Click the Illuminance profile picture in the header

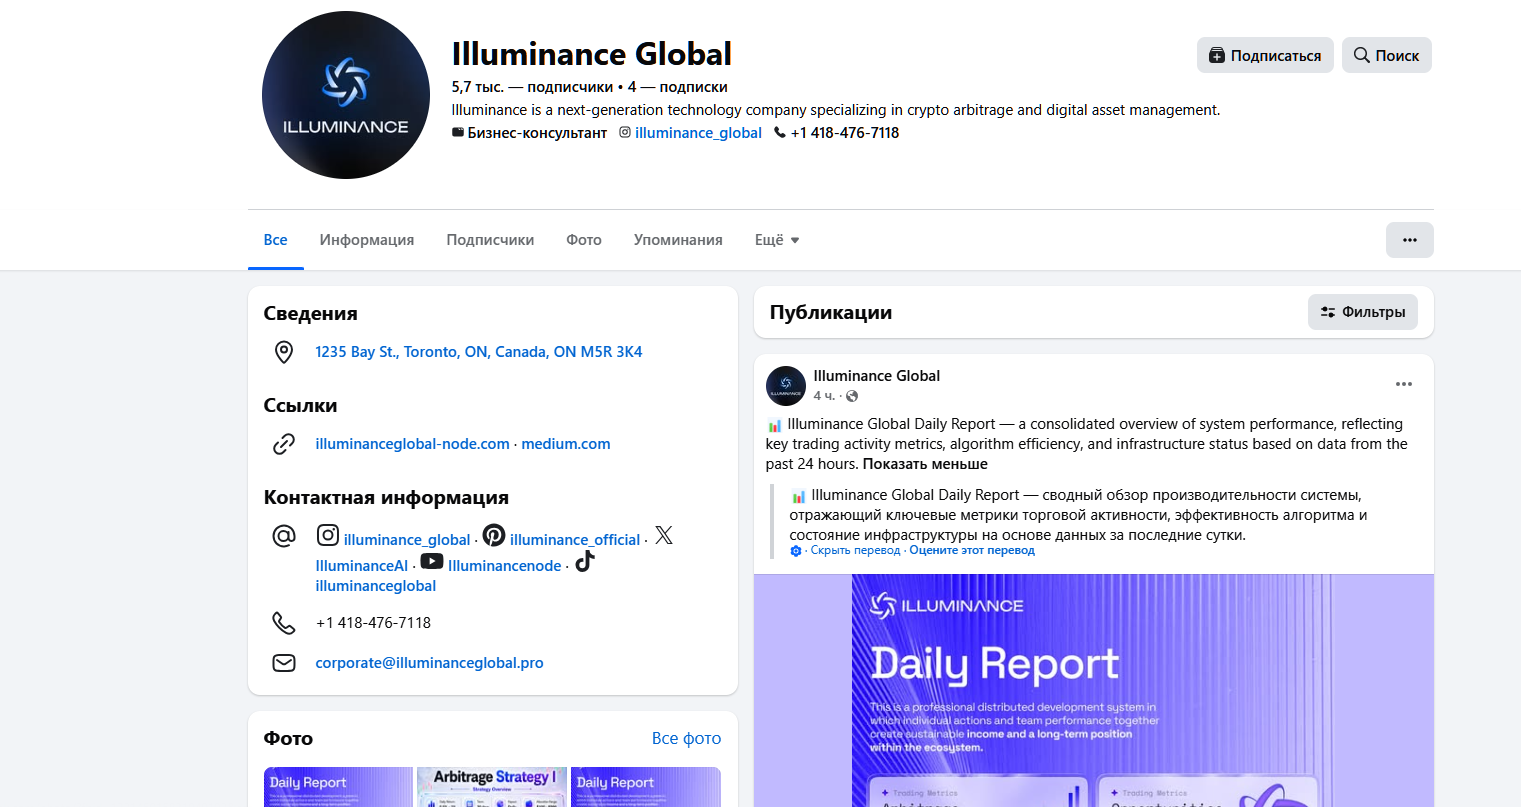(x=346, y=95)
